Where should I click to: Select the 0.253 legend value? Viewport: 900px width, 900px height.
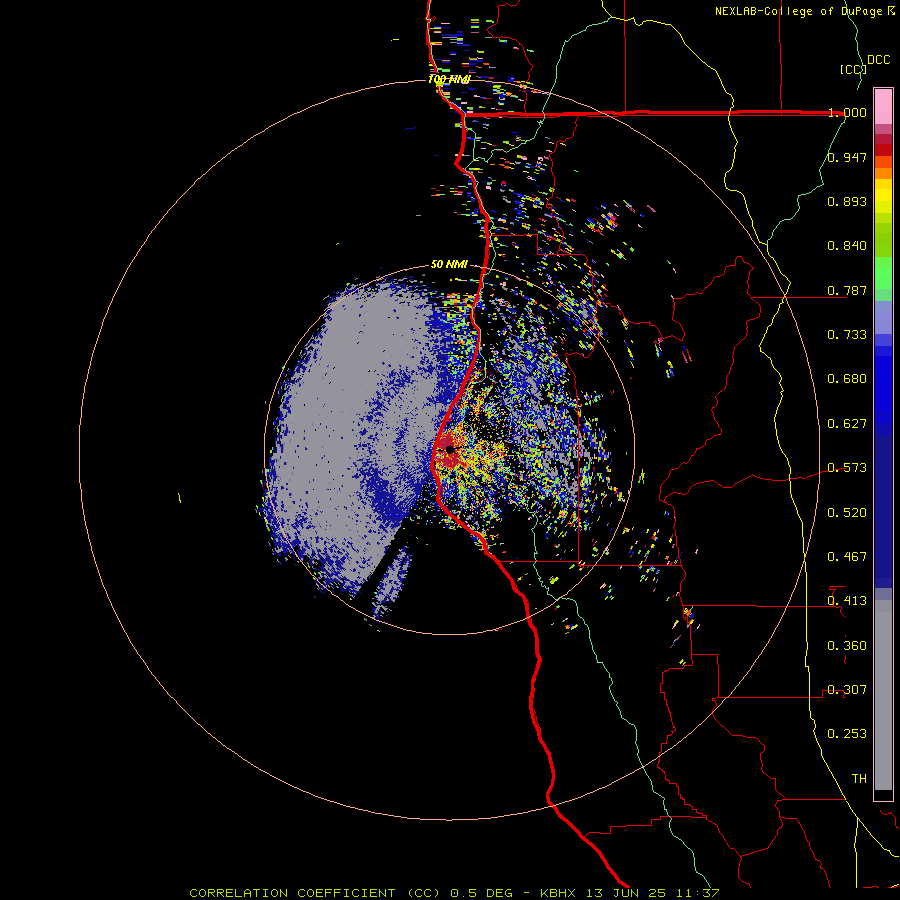pyautogui.click(x=847, y=734)
